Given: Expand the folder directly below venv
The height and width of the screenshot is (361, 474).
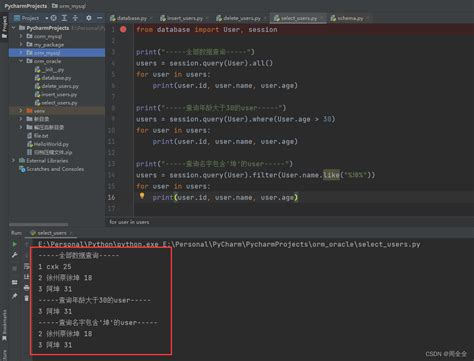Looking at the screenshot, I should [x=21, y=119].
